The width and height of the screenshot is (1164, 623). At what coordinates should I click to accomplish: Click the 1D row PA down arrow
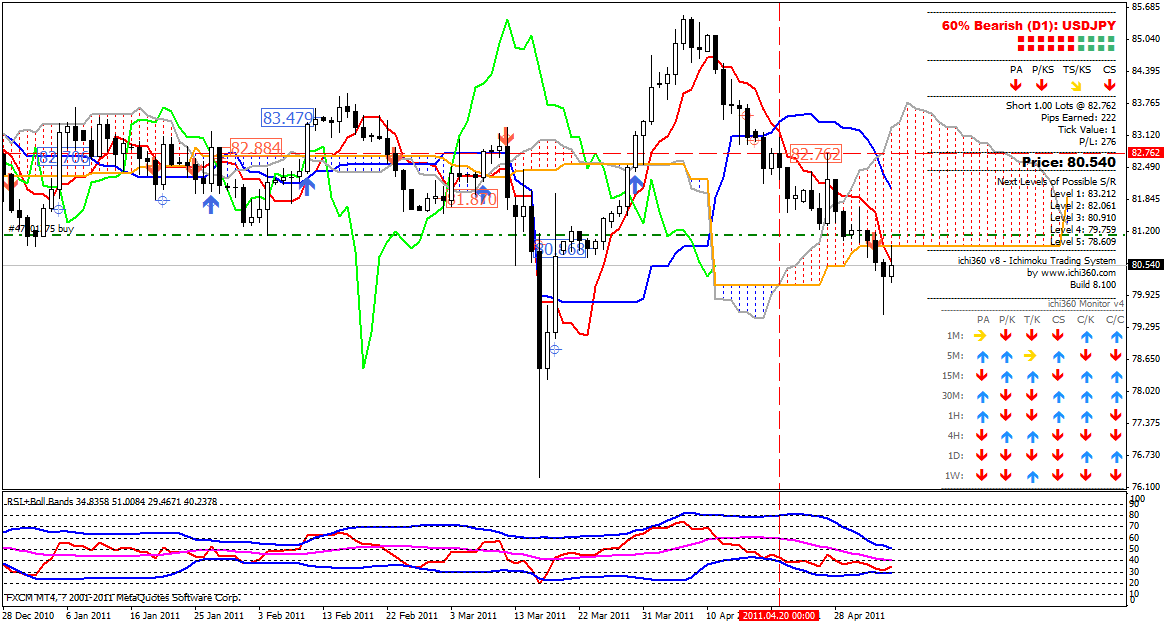pos(981,455)
